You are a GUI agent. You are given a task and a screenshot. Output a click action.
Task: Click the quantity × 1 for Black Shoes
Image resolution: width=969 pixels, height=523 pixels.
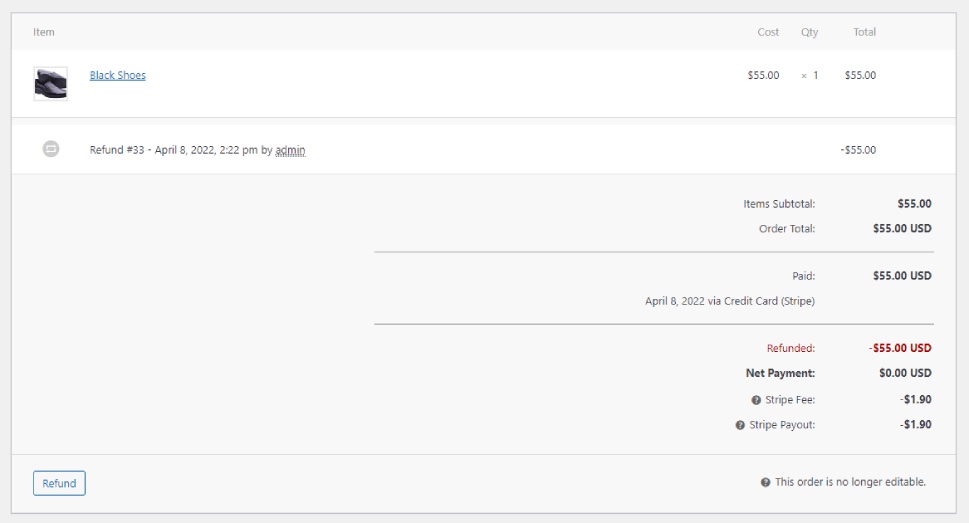[x=810, y=75]
